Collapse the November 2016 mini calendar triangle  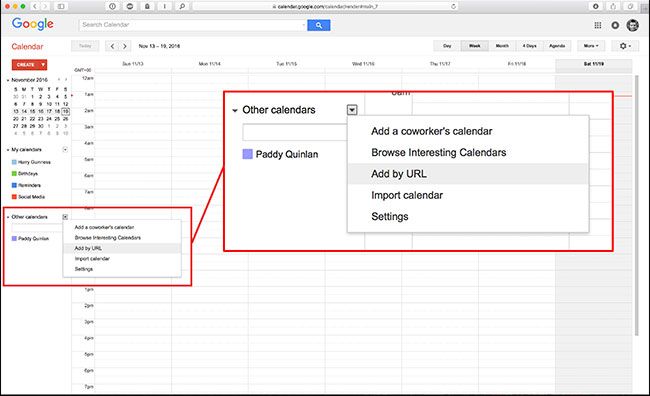pos(8,80)
